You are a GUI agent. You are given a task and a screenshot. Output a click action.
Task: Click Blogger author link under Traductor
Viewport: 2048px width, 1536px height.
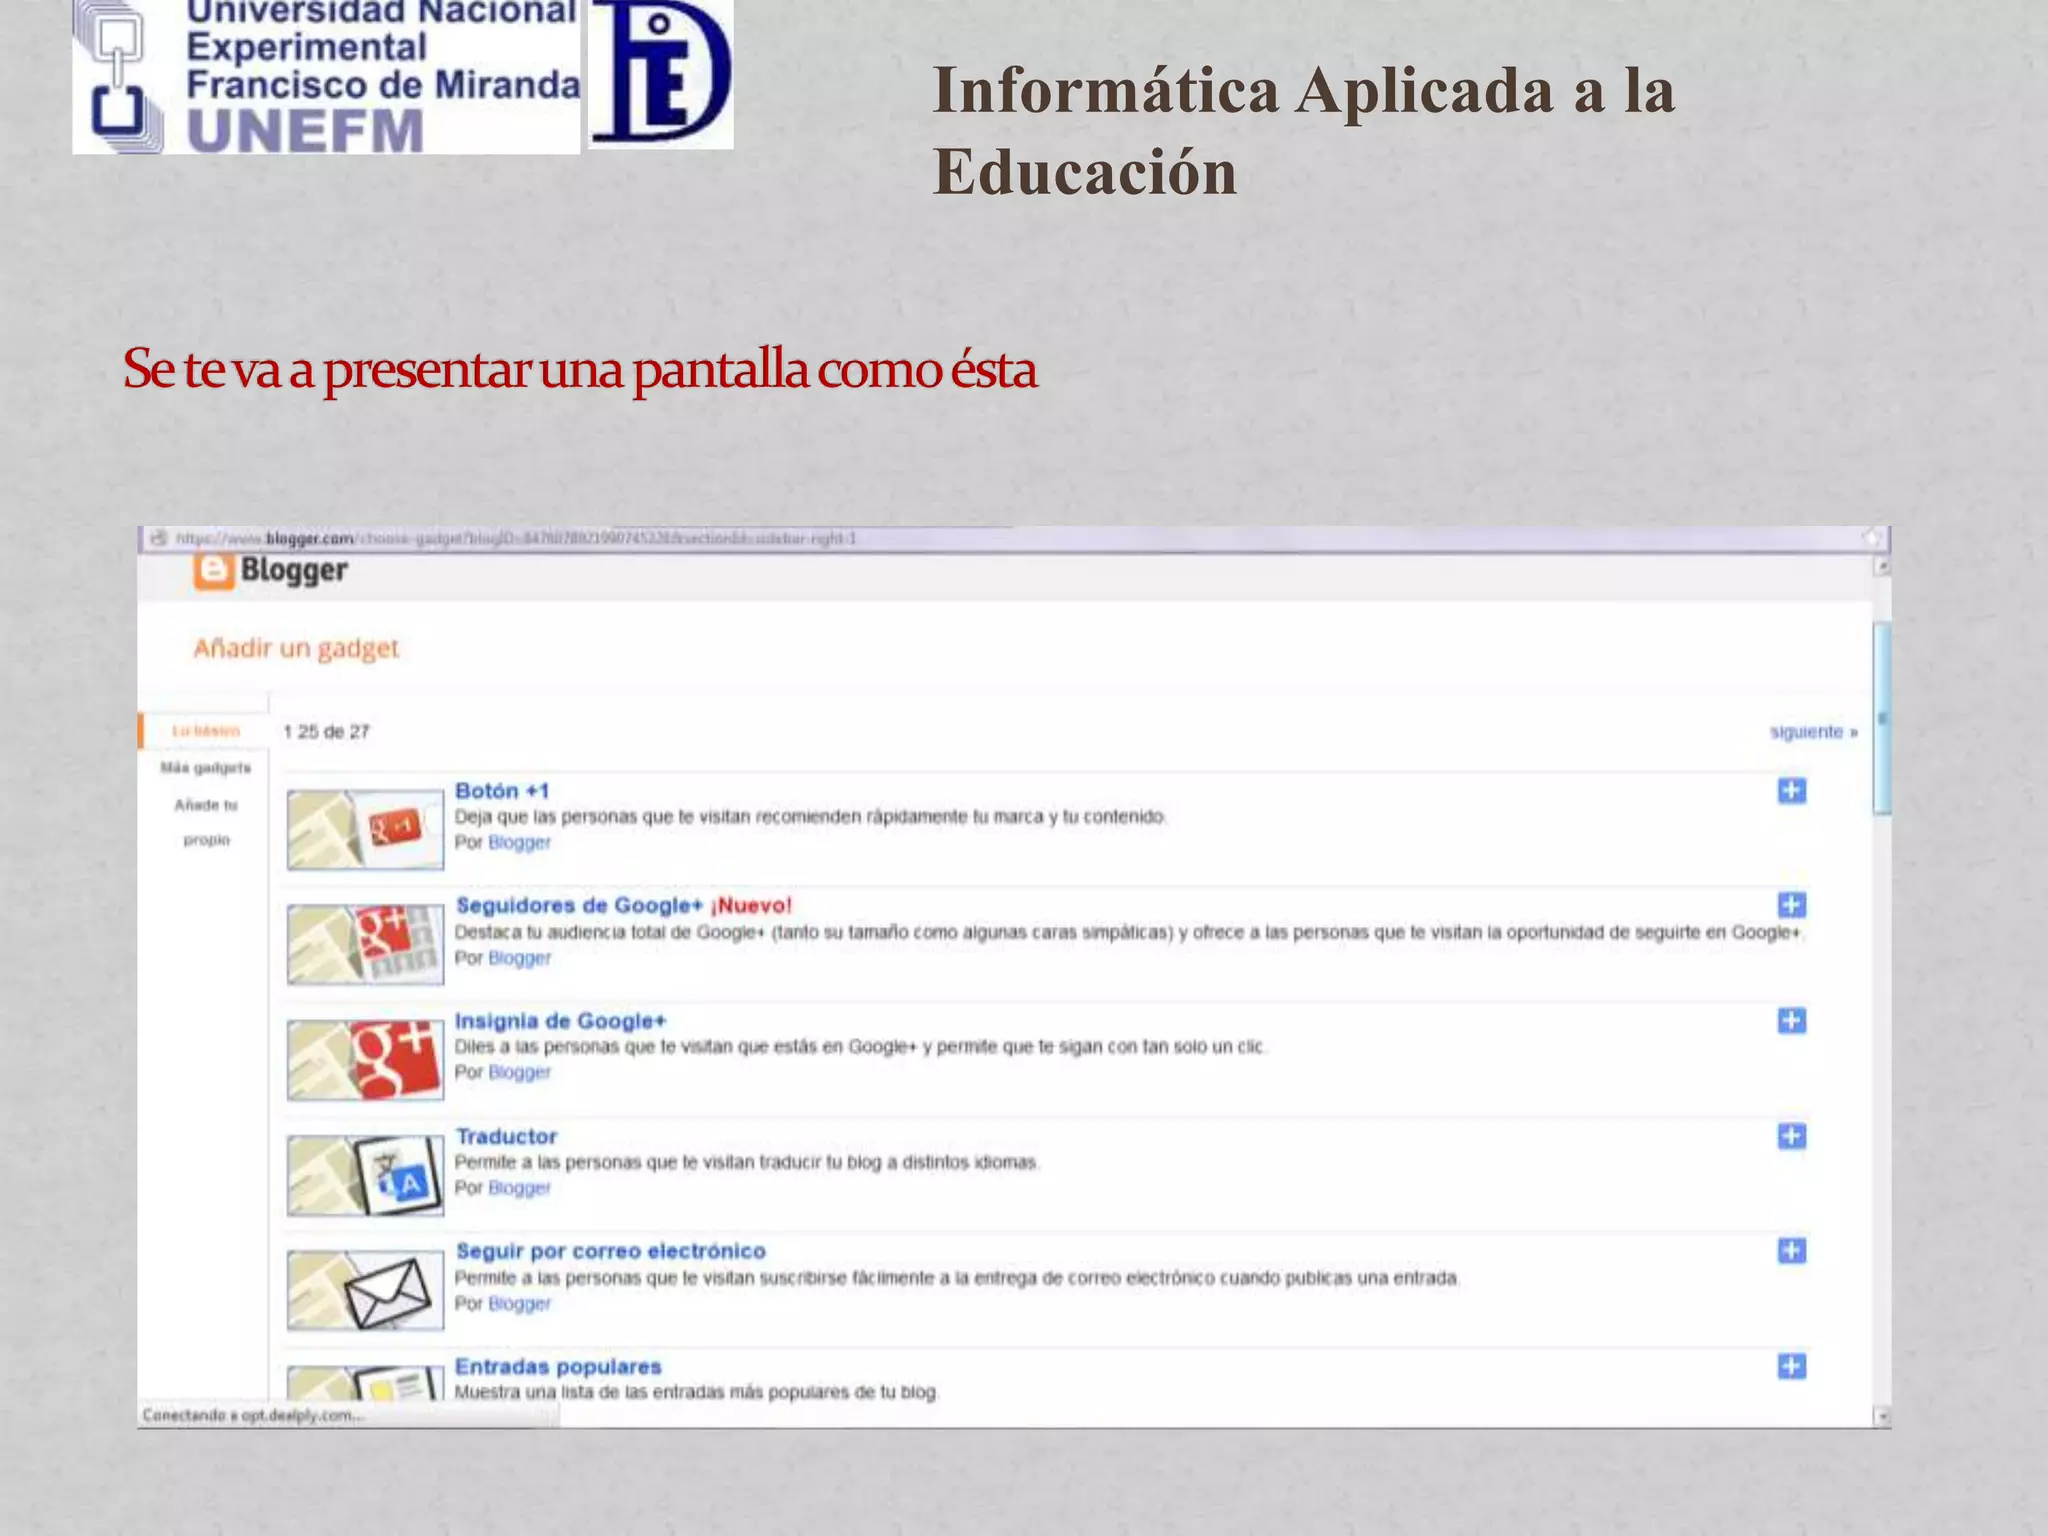click(x=519, y=1188)
